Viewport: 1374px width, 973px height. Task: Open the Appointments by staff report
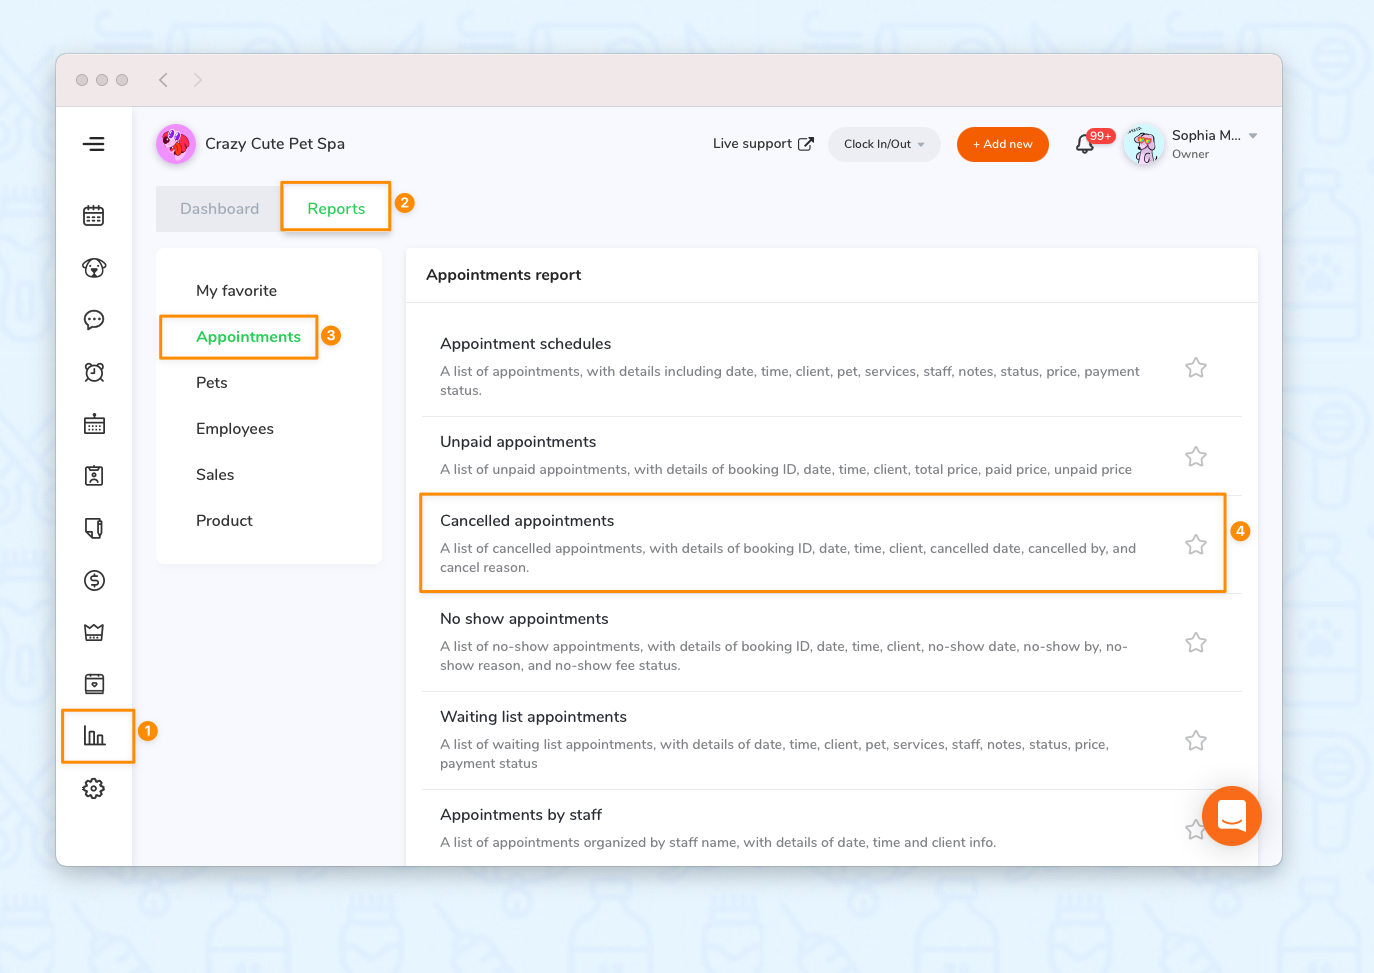[x=830, y=828]
